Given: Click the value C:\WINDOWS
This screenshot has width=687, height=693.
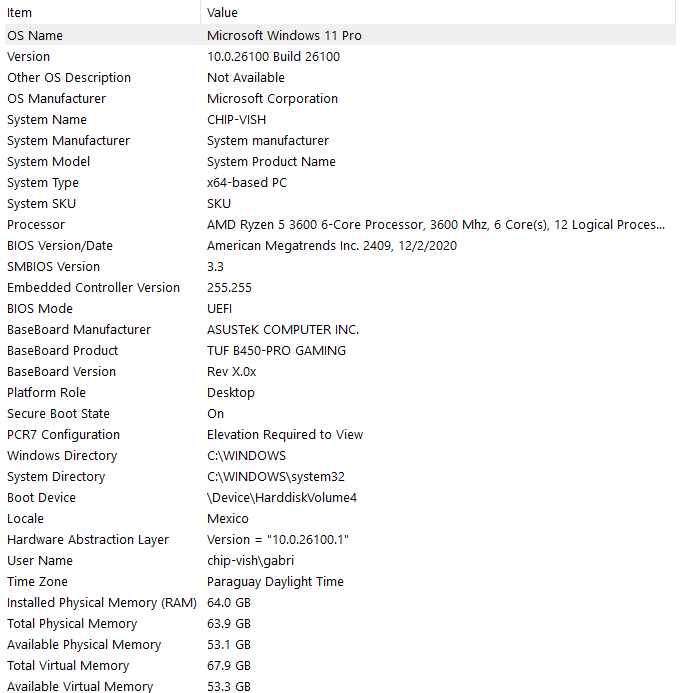Looking at the screenshot, I should [x=246, y=455].
